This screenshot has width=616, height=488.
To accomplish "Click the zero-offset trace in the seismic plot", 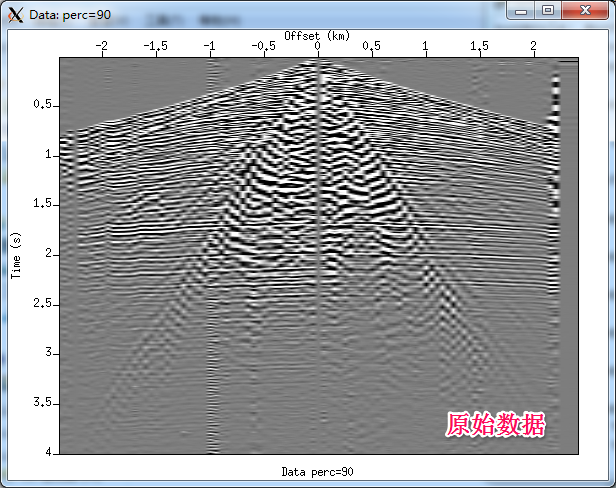I will [x=318, y=255].
